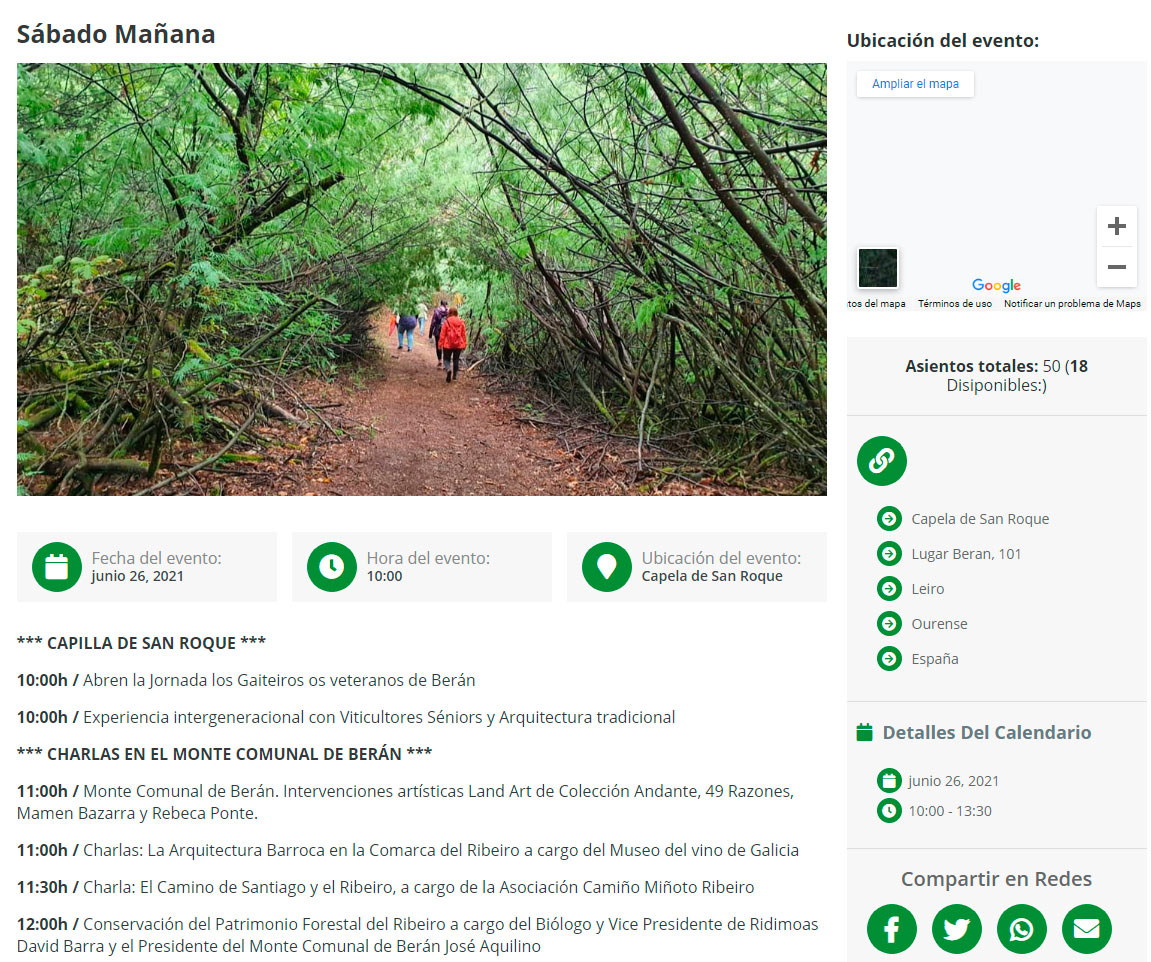The image size is (1151, 962).
Task: Zoom in on the map
Action: (1116, 226)
